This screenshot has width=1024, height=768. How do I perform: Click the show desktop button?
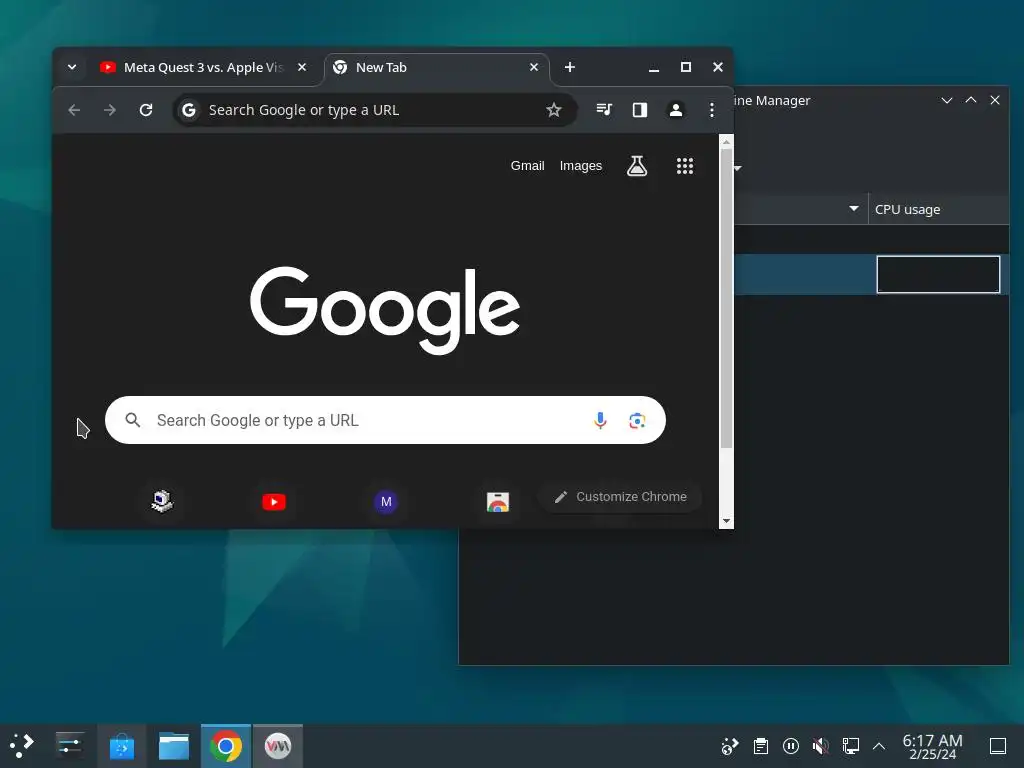click(x=998, y=746)
